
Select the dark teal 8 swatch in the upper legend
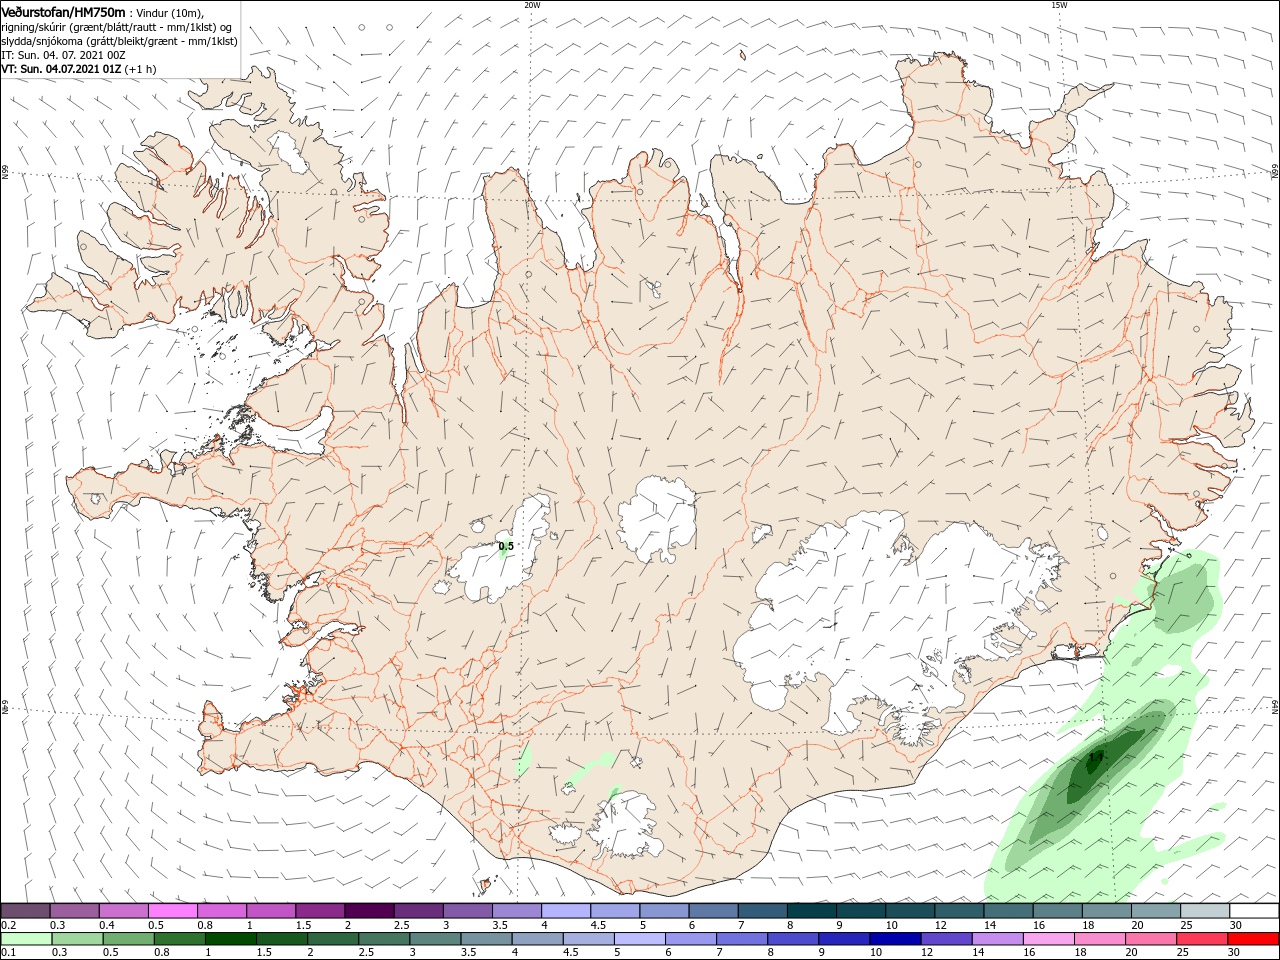[x=812, y=911]
